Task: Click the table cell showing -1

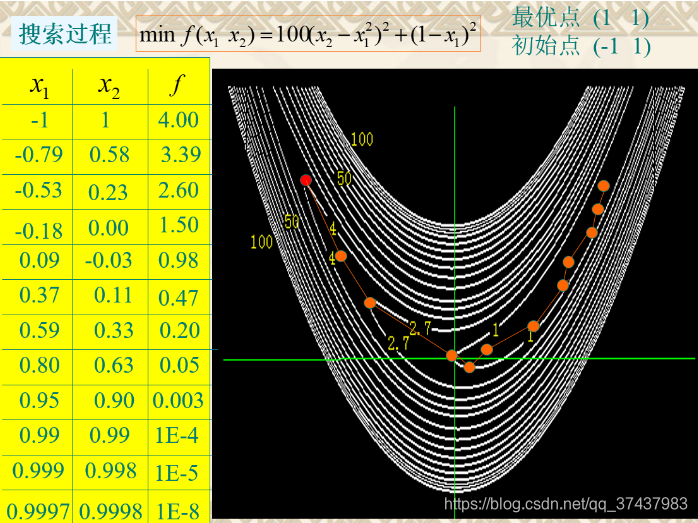Action: [40, 121]
